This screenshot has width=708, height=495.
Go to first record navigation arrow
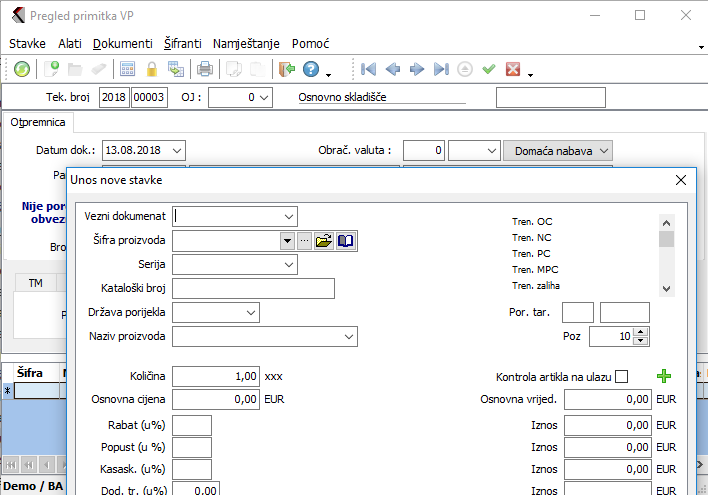(x=369, y=69)
